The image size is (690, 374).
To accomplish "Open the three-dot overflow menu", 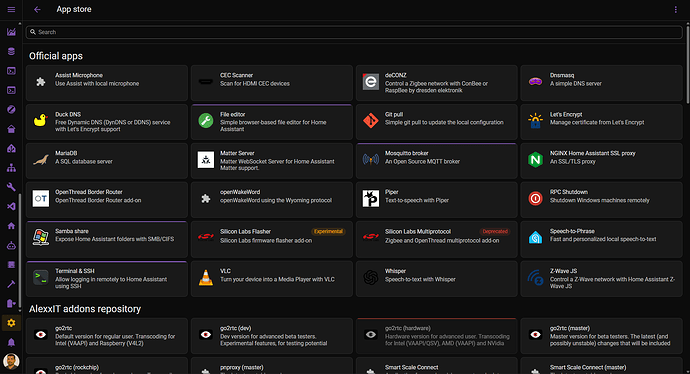I will pos(675,9).
